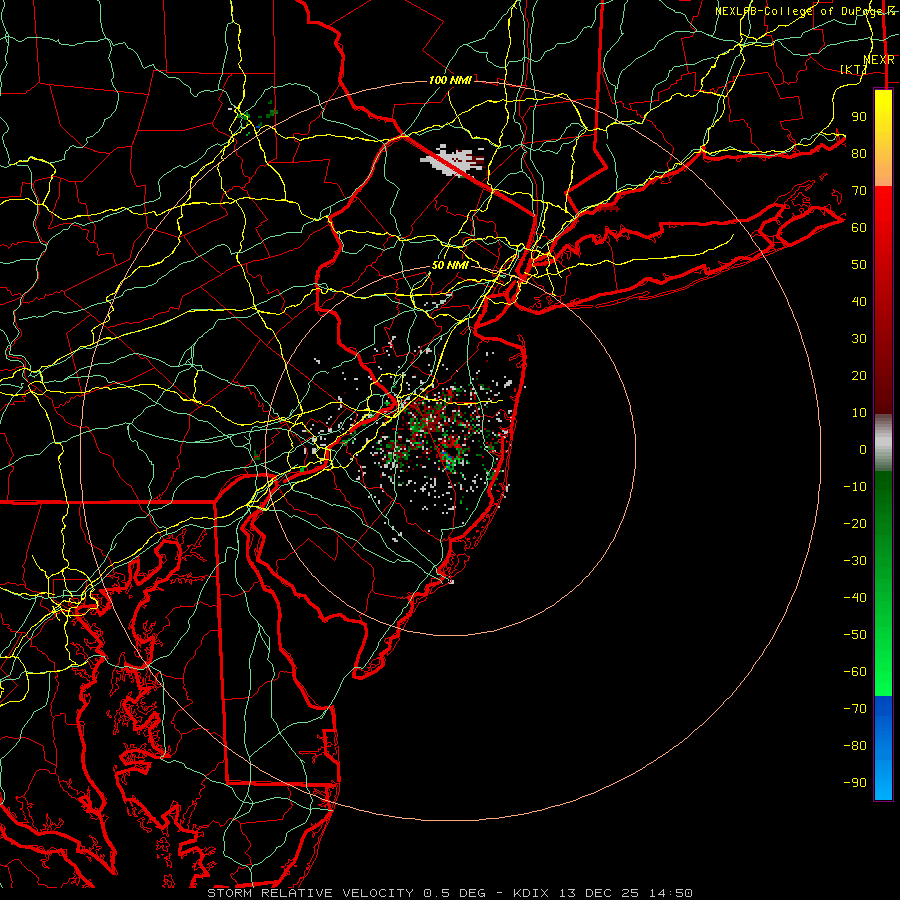
Task: Select the [KT] units label
Action: click(x=854, y=69)
